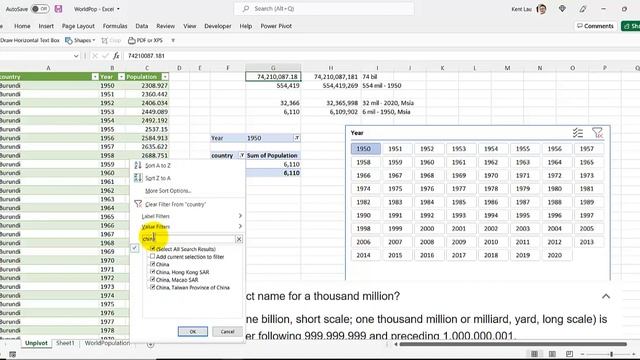Image resolution: width=640 pixels, height=360 pixels.
Task: Click the formula confirm check icon
Action: coord(105,56)
